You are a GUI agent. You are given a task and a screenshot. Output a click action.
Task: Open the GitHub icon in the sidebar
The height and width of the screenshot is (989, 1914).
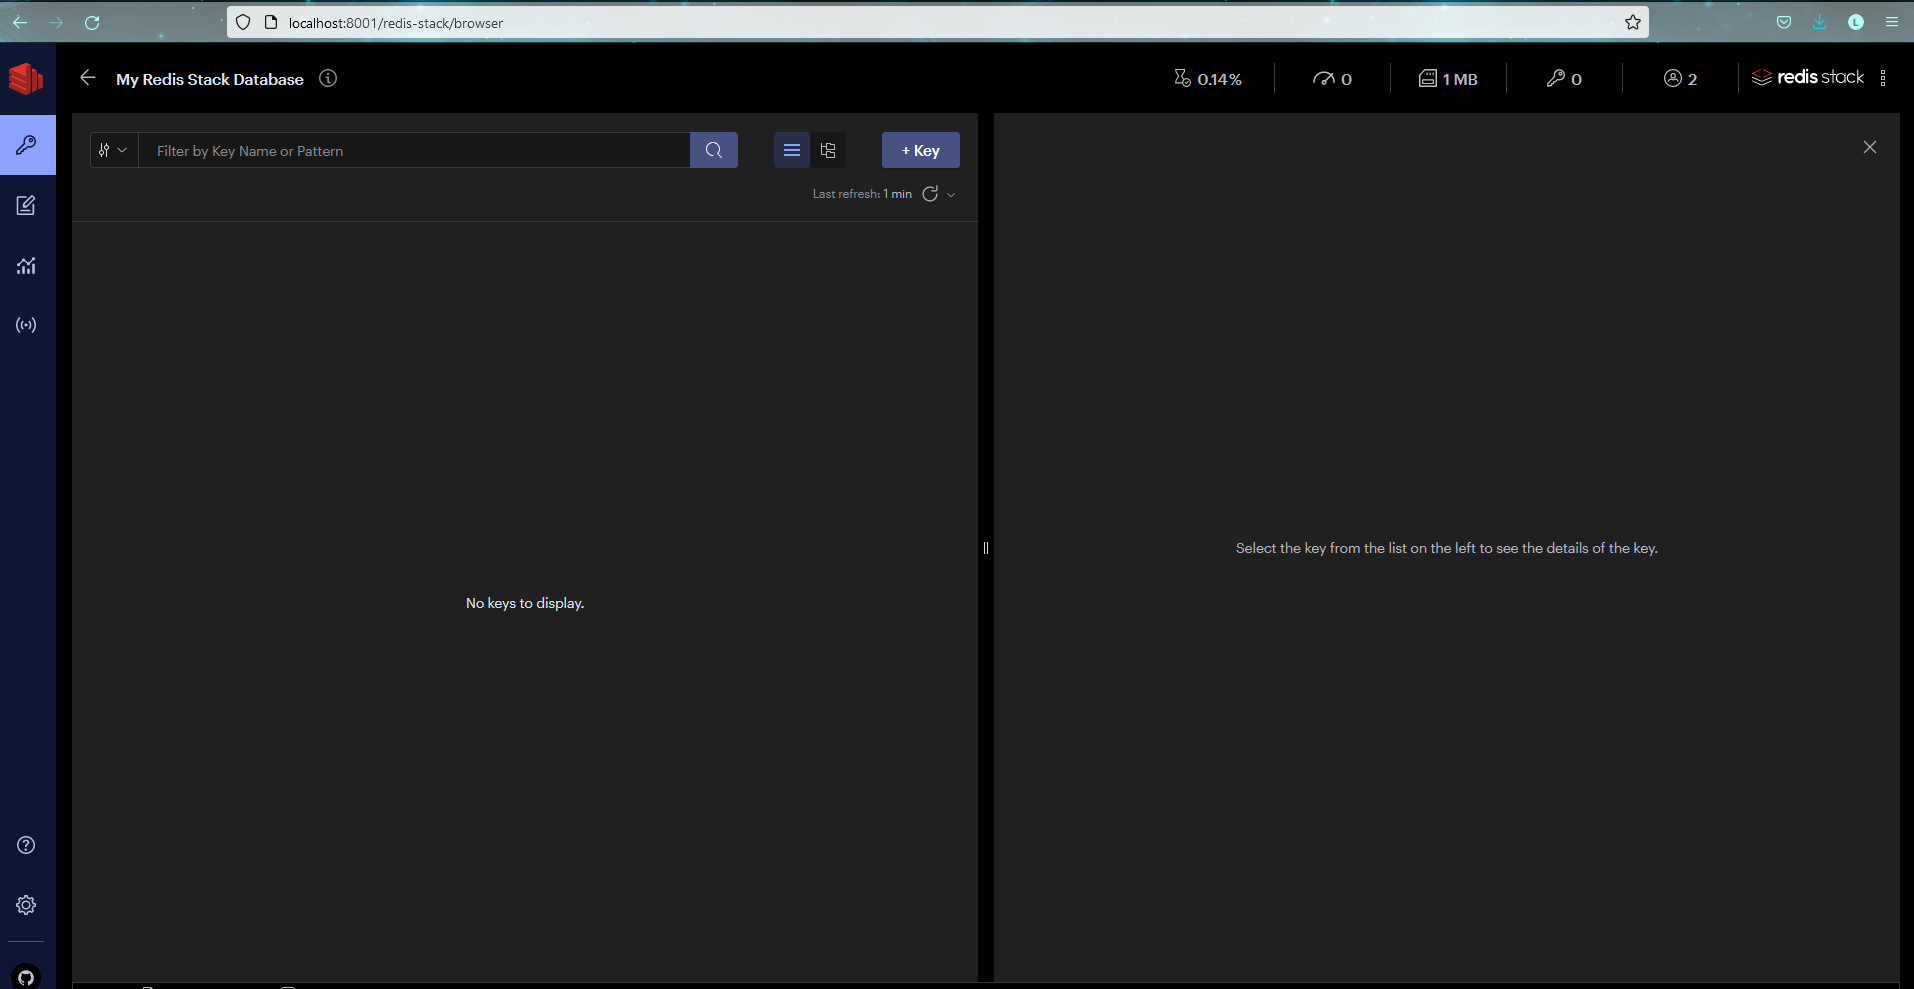click(27, 977)
